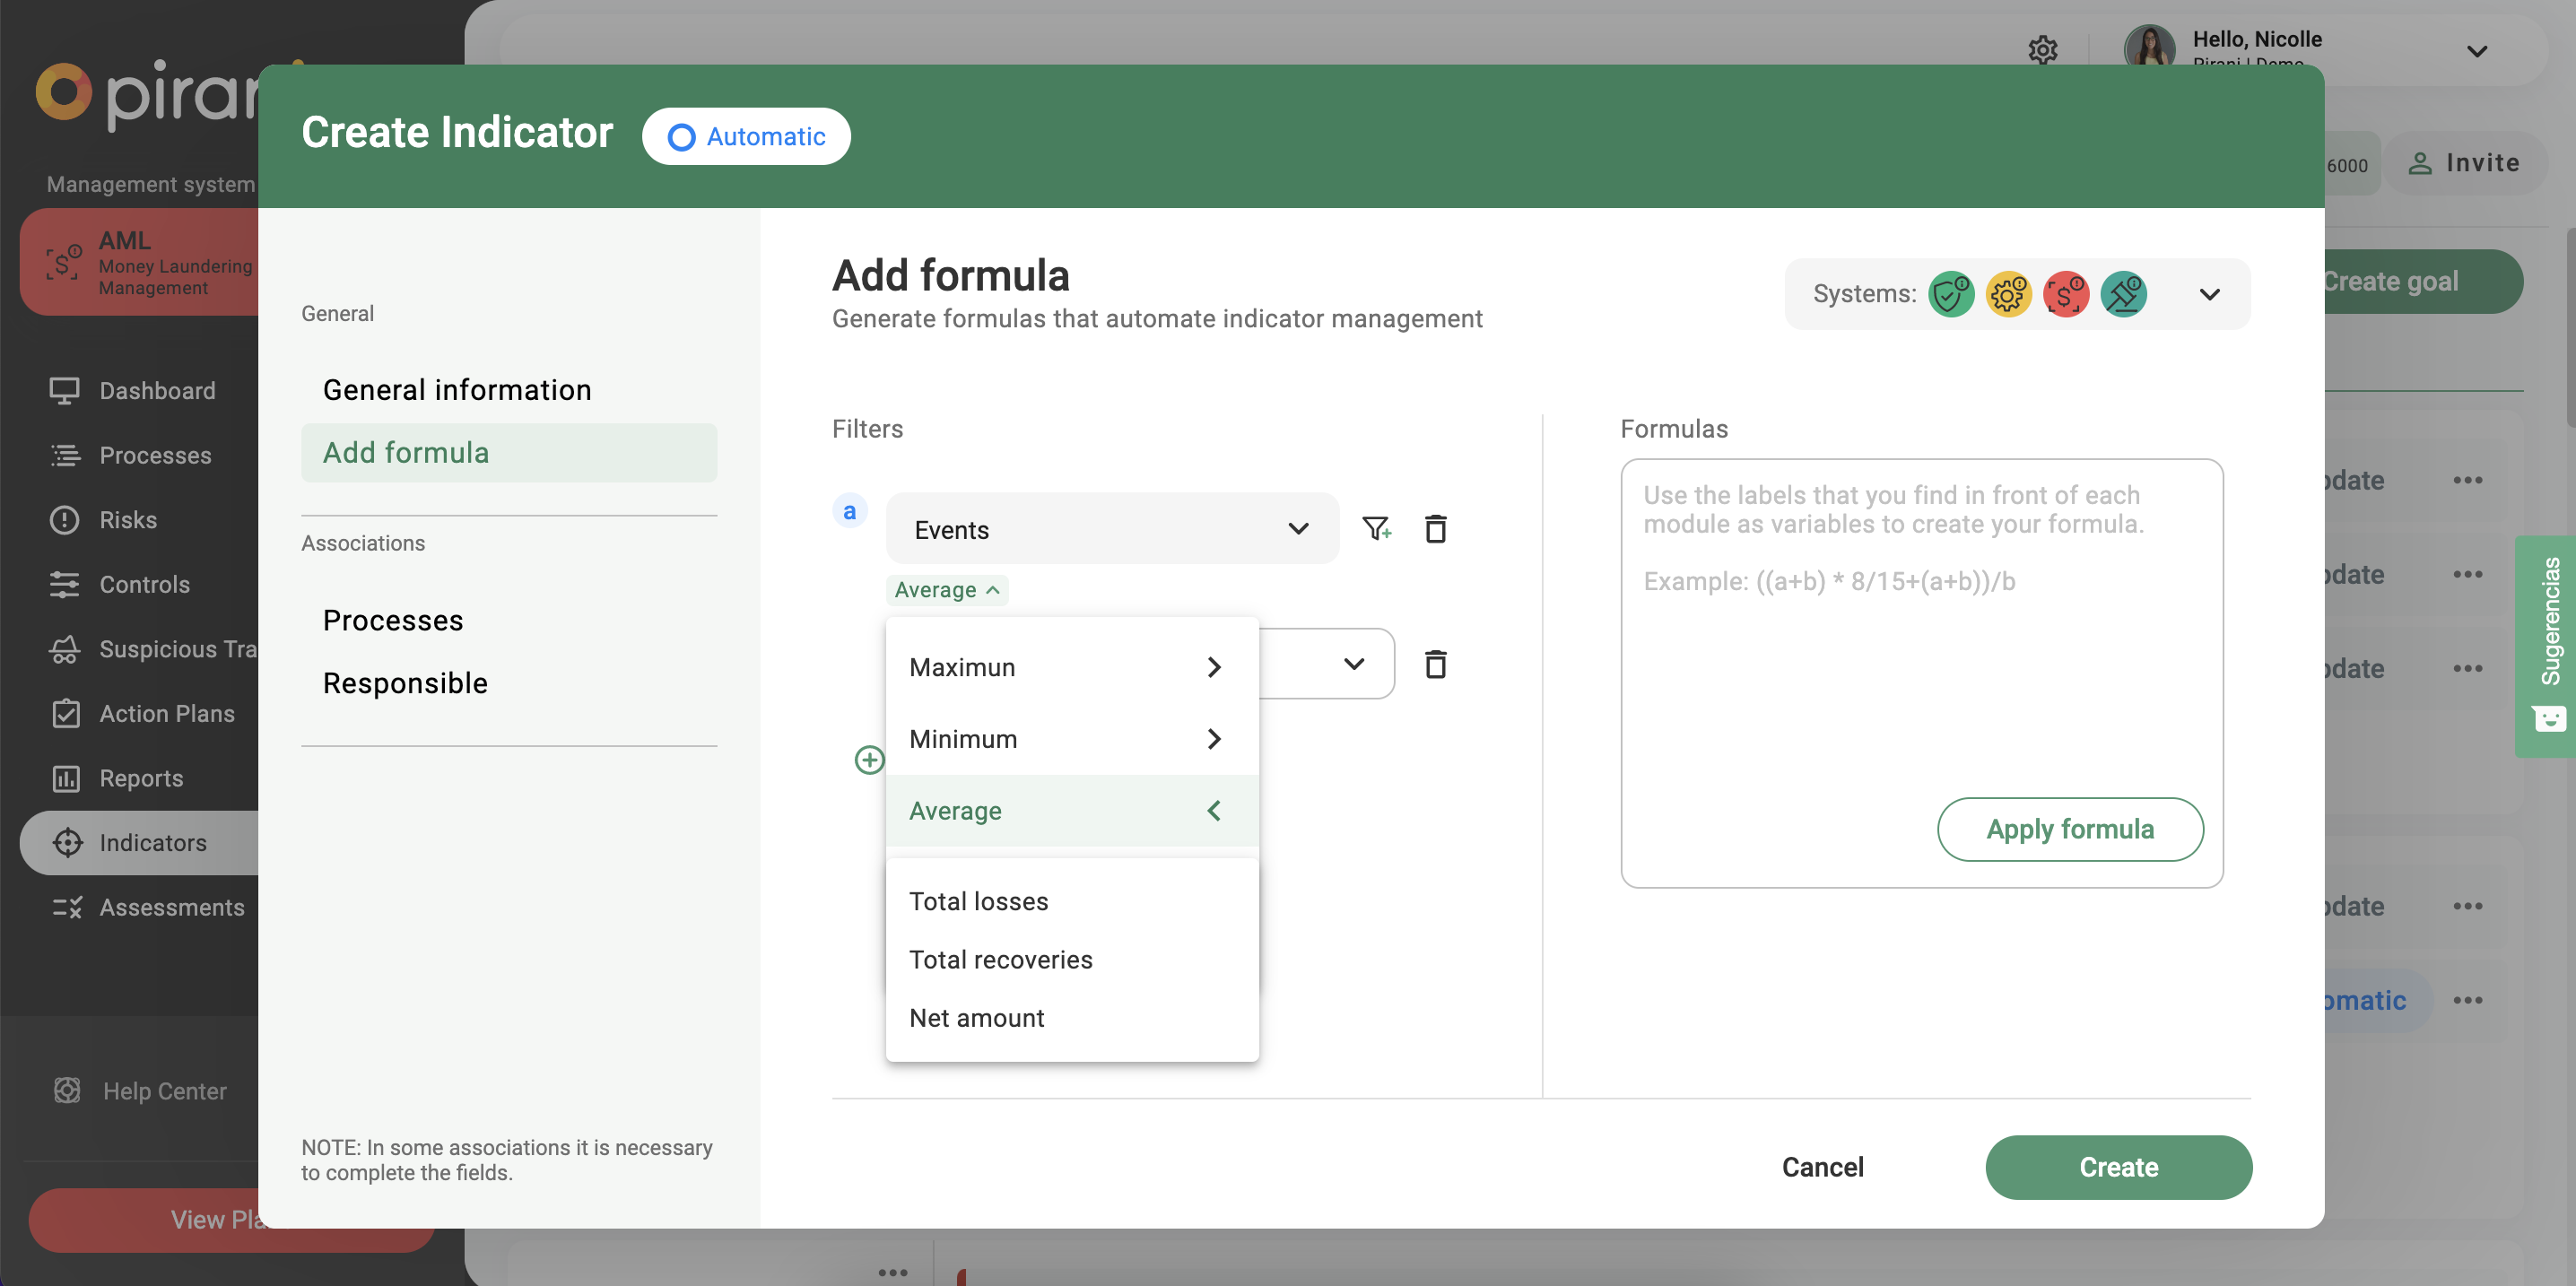Image resolution: width=2576 pixels, height=1286 pixels.
Task: Delete the Events filter row
Action: click(x=1435, y=528)
